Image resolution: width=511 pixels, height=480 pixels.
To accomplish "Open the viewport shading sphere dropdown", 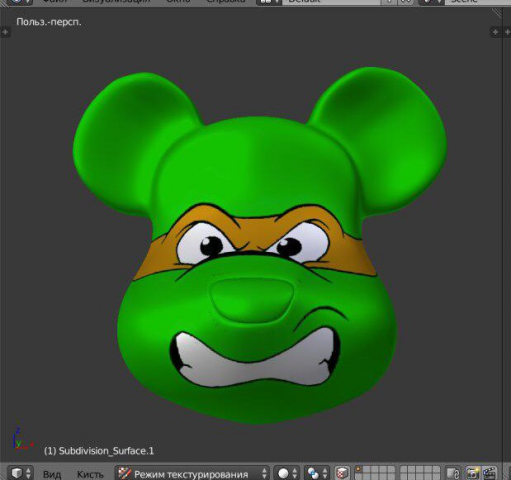I will 286,473.
